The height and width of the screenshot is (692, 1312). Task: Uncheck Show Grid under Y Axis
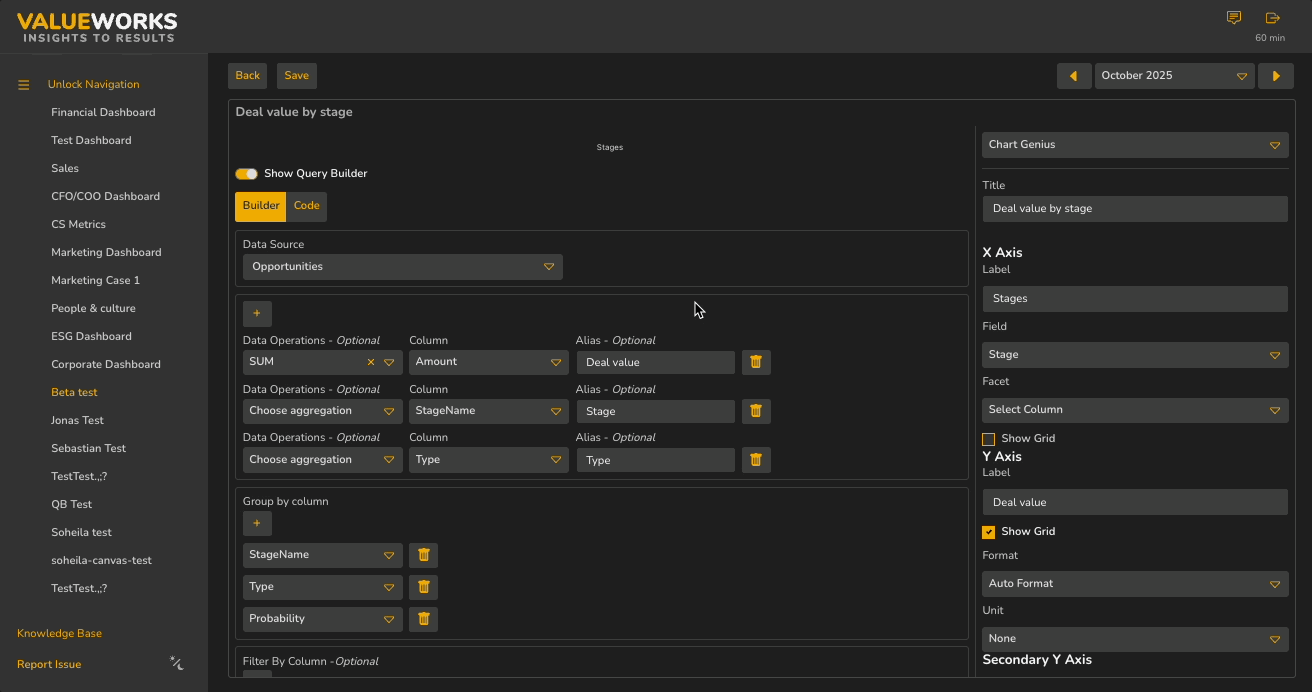click(988, 532)
